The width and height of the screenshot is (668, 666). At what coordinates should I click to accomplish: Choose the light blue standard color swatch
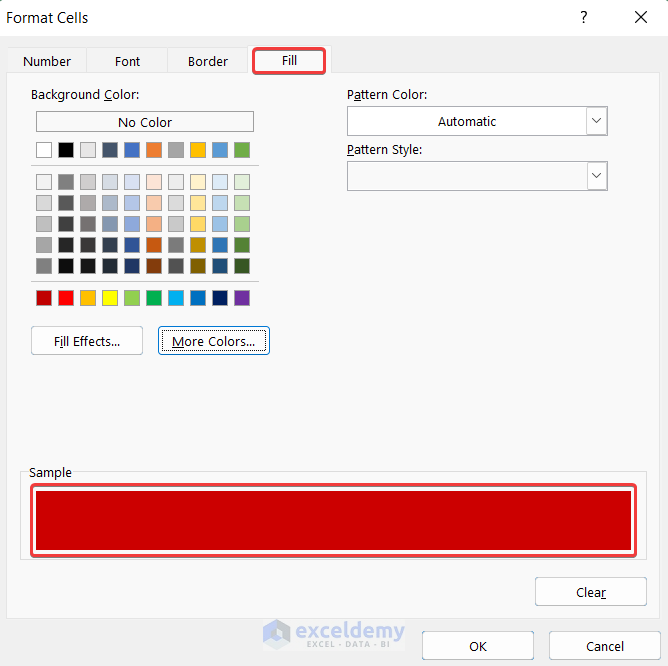(x=176, y=298)
